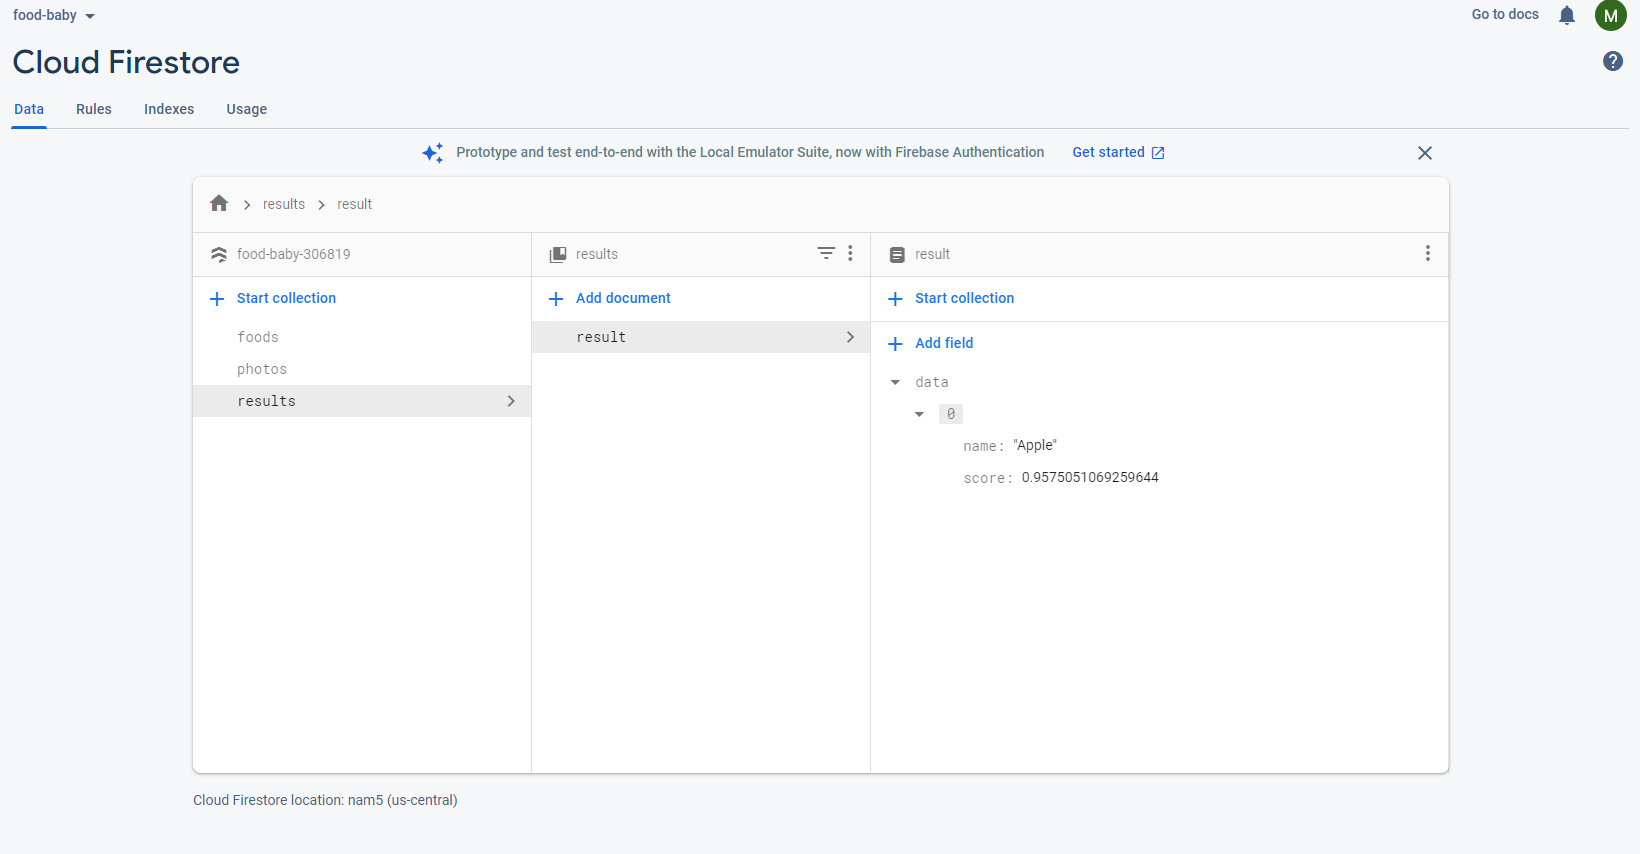Dismiss the Emulator Suite banner
The width and height of the screenshot is (1640, 854).
[1425, 153]
